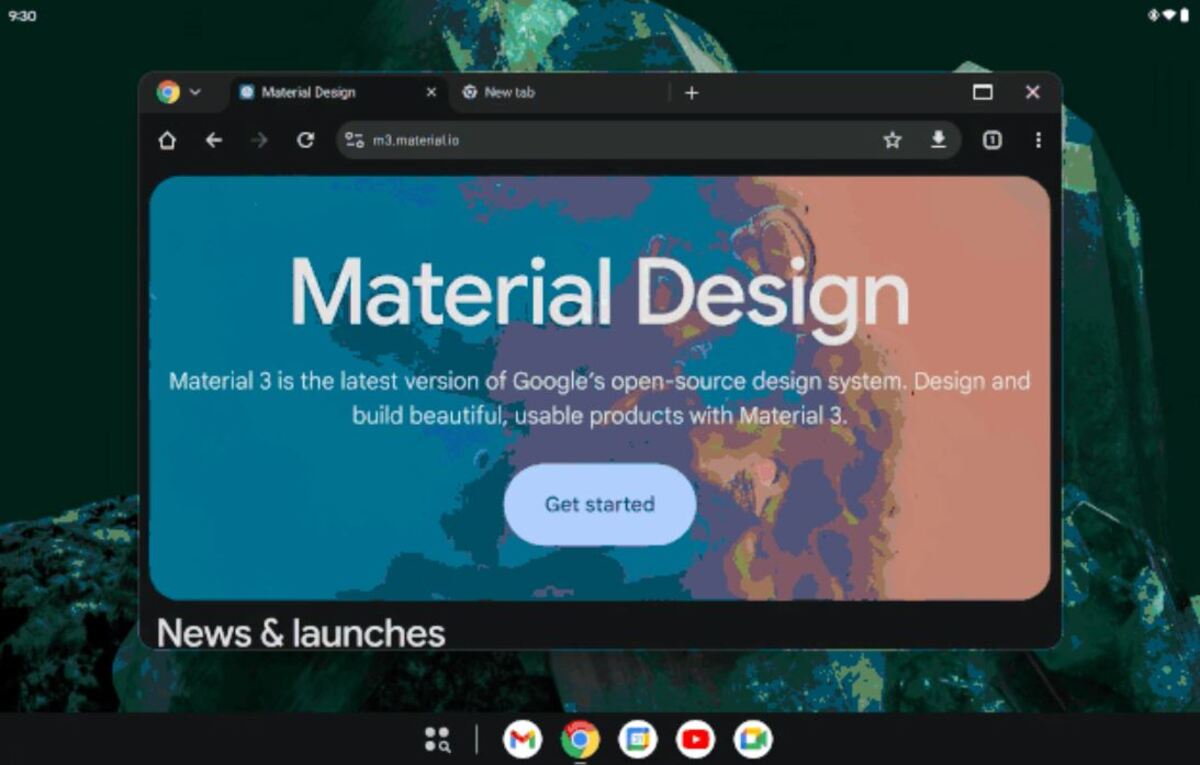Open the Chrome app window menu chevron
The width and height of the screenshot is (1200, 765).
(195, 92)
